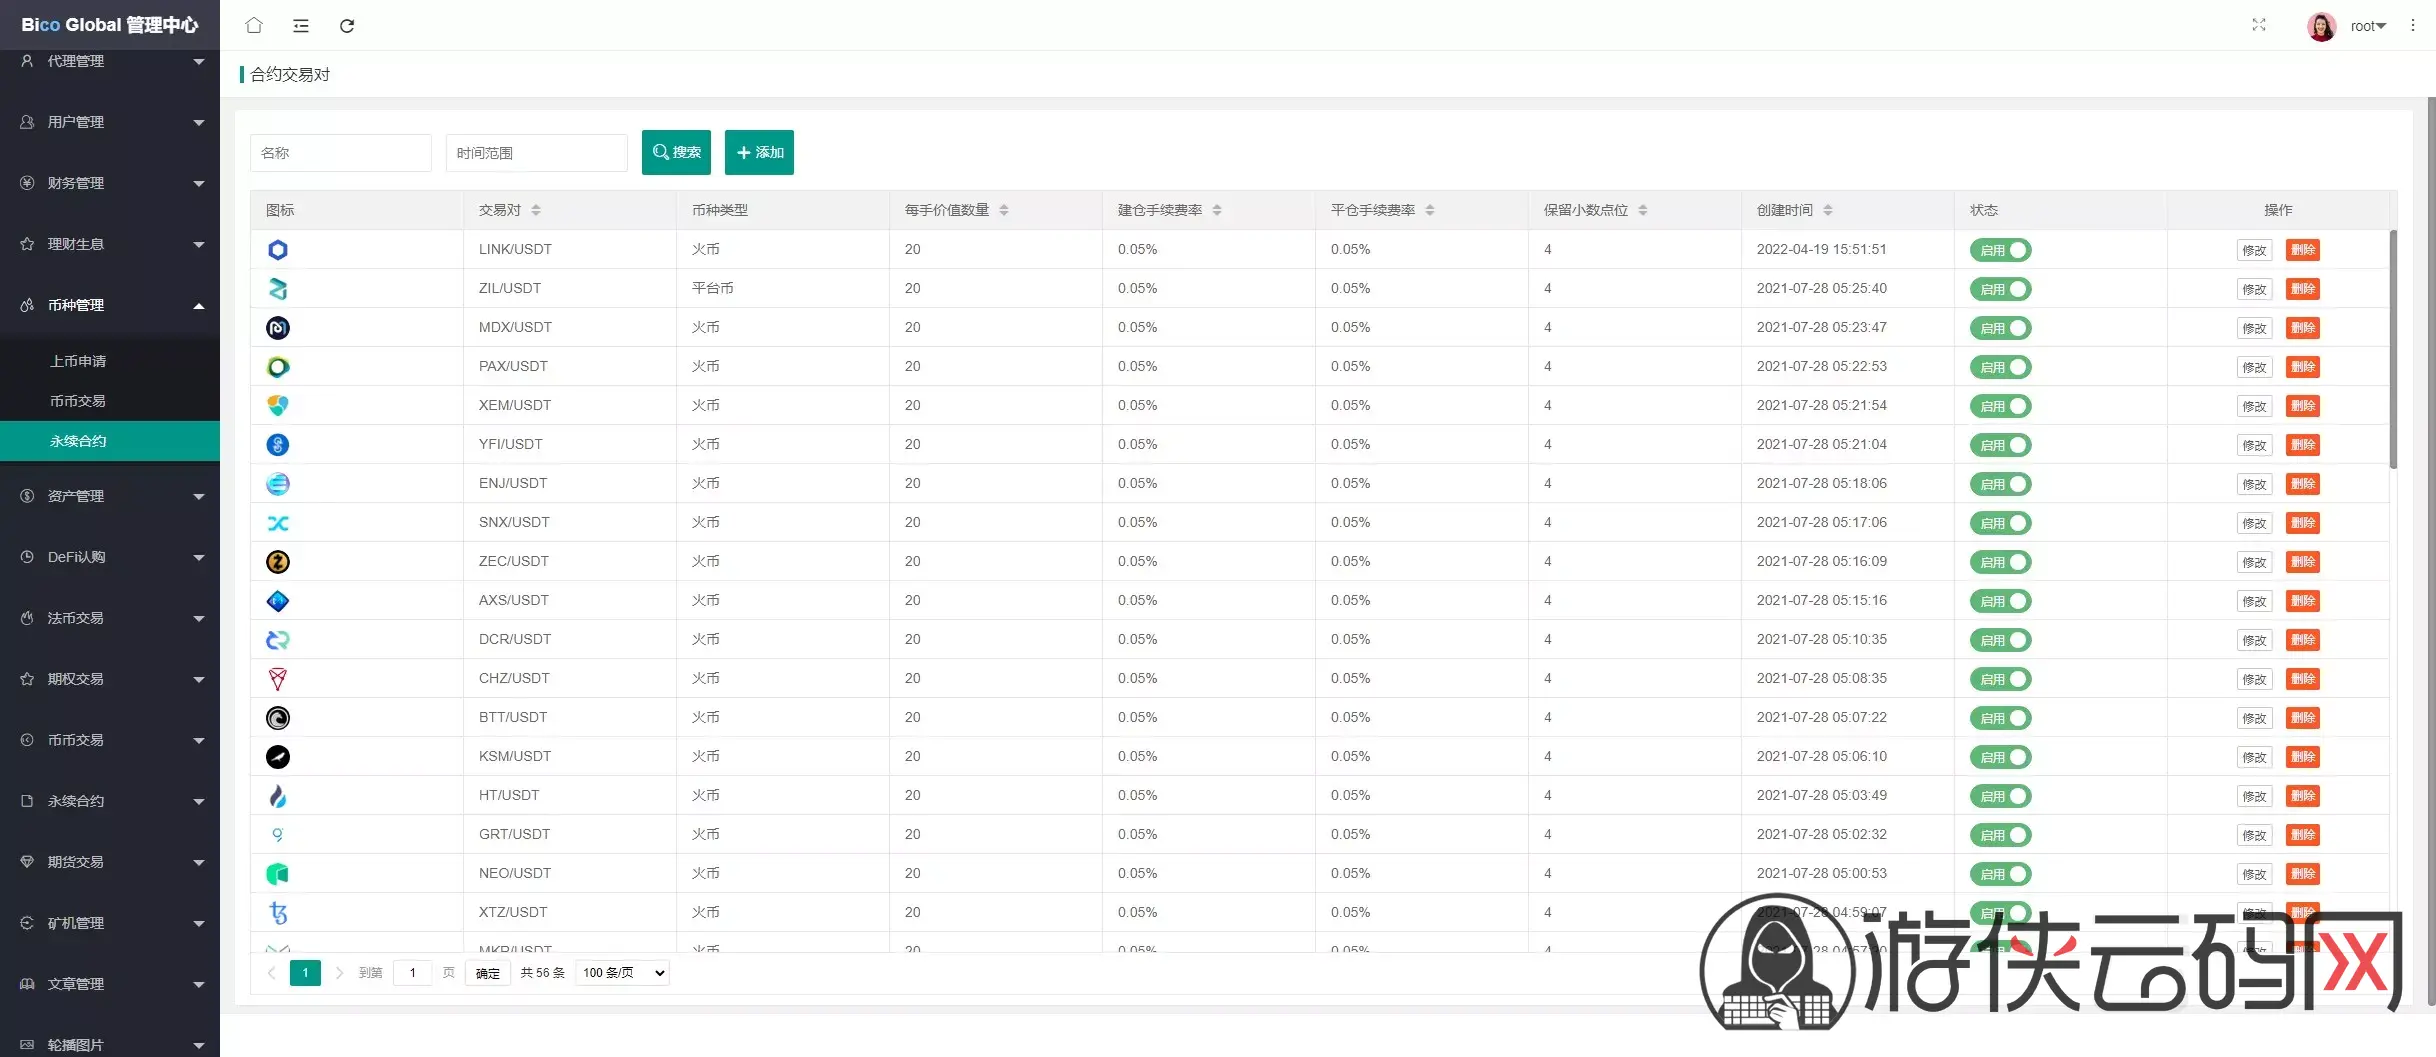Click the home icon in top bar
The height and width of the screenshot is (1057, 2436).
click(x=254, y=26)
